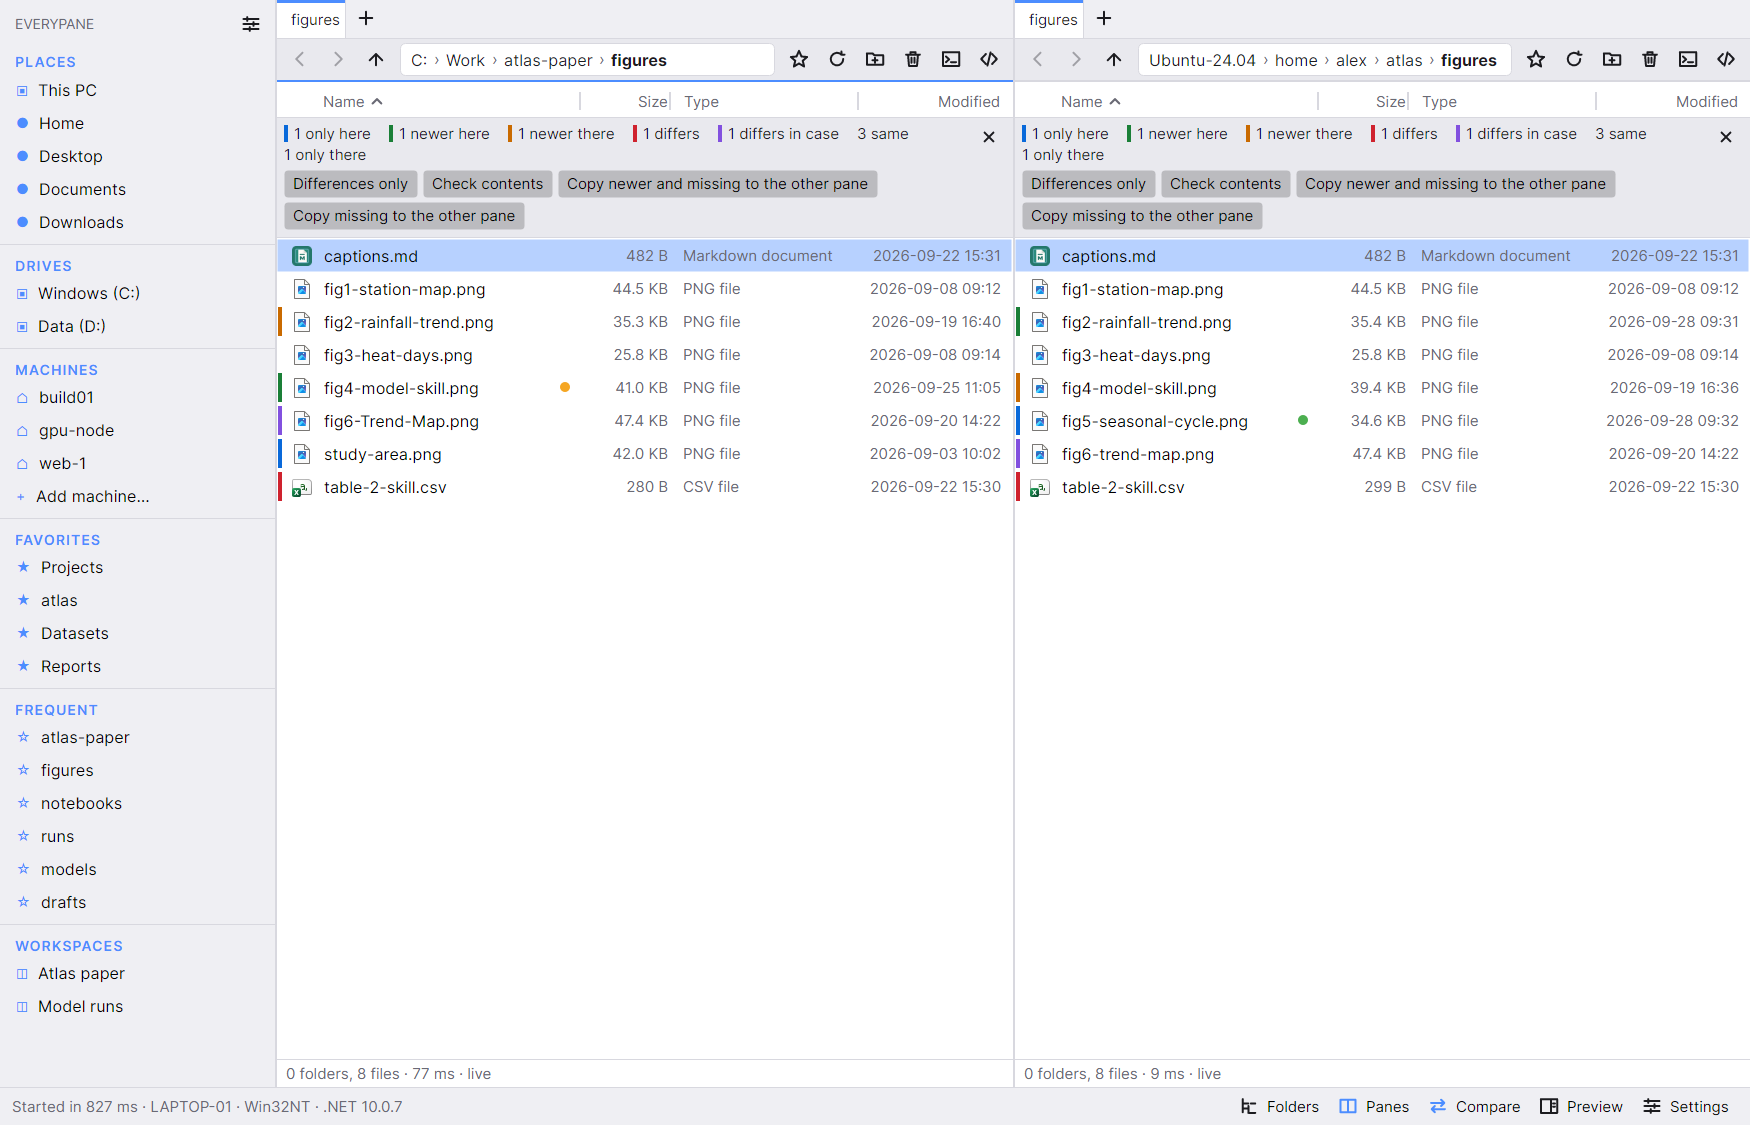1750x1125 pixels.
Task: Toggle the Preview panel in the status bar
Action: coord(1581,1107)
